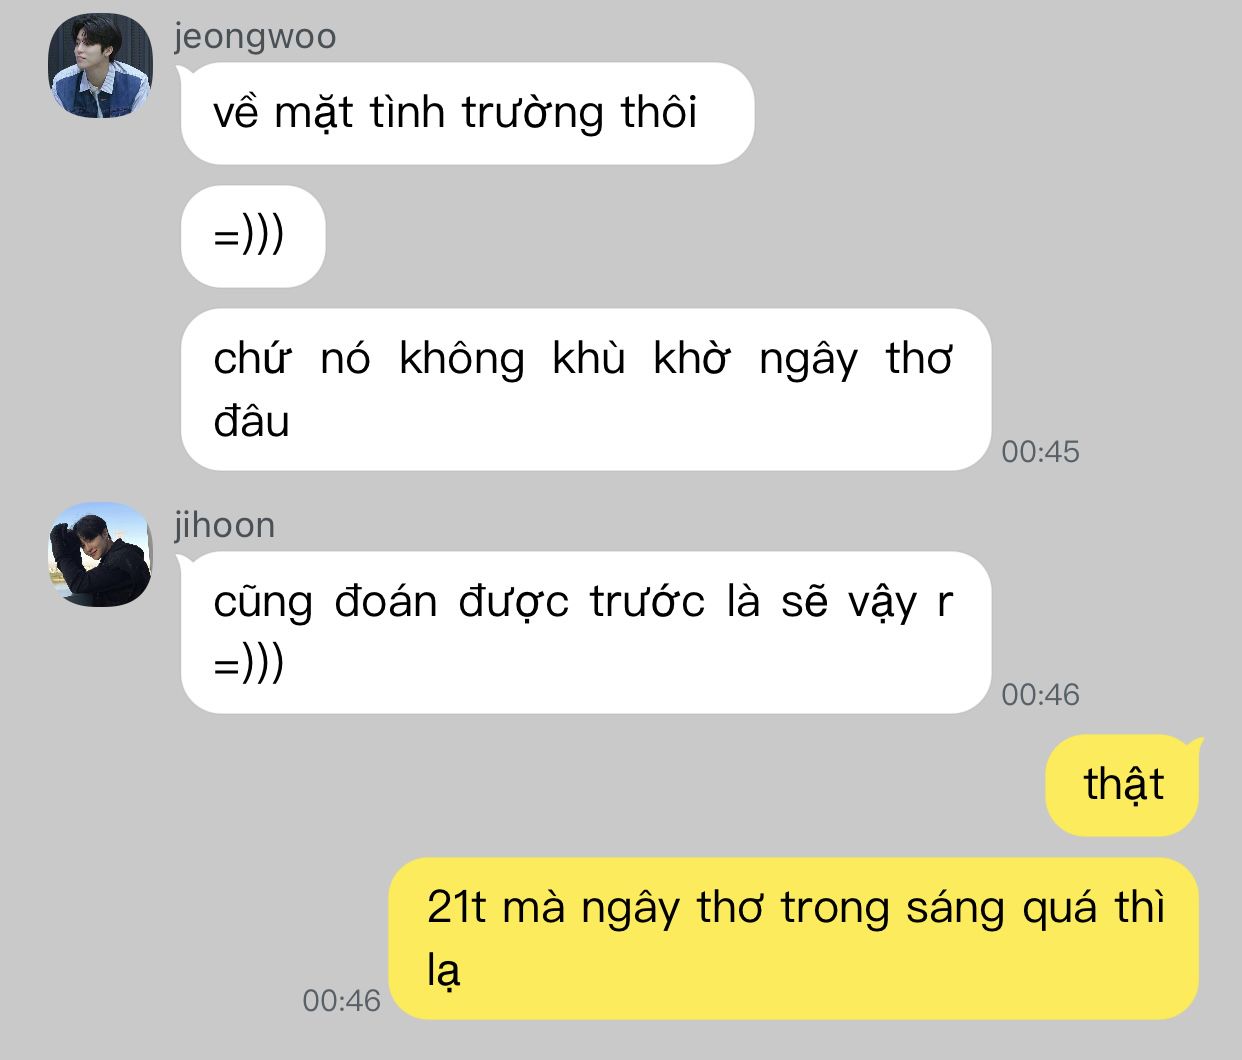This screenshot has height=1060, width=1242.
Task: Click the tail of jihoon's message bubble
Action: (x=184, y=563)
